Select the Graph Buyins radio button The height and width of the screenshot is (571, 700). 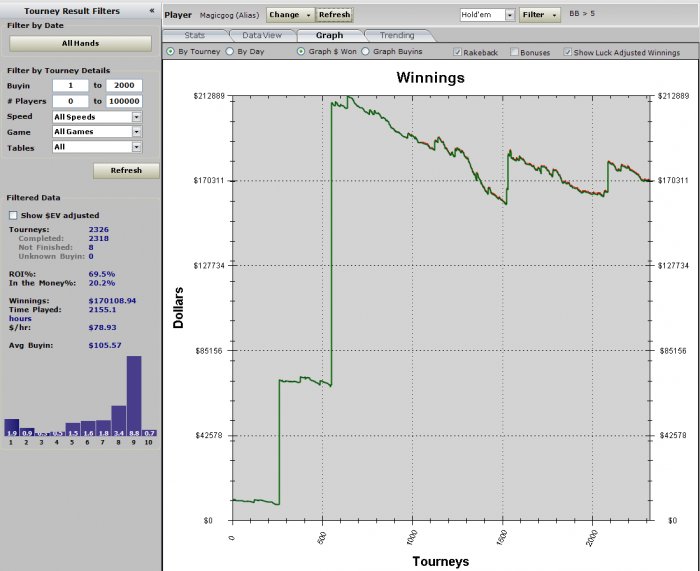click(x=365, y=51)
